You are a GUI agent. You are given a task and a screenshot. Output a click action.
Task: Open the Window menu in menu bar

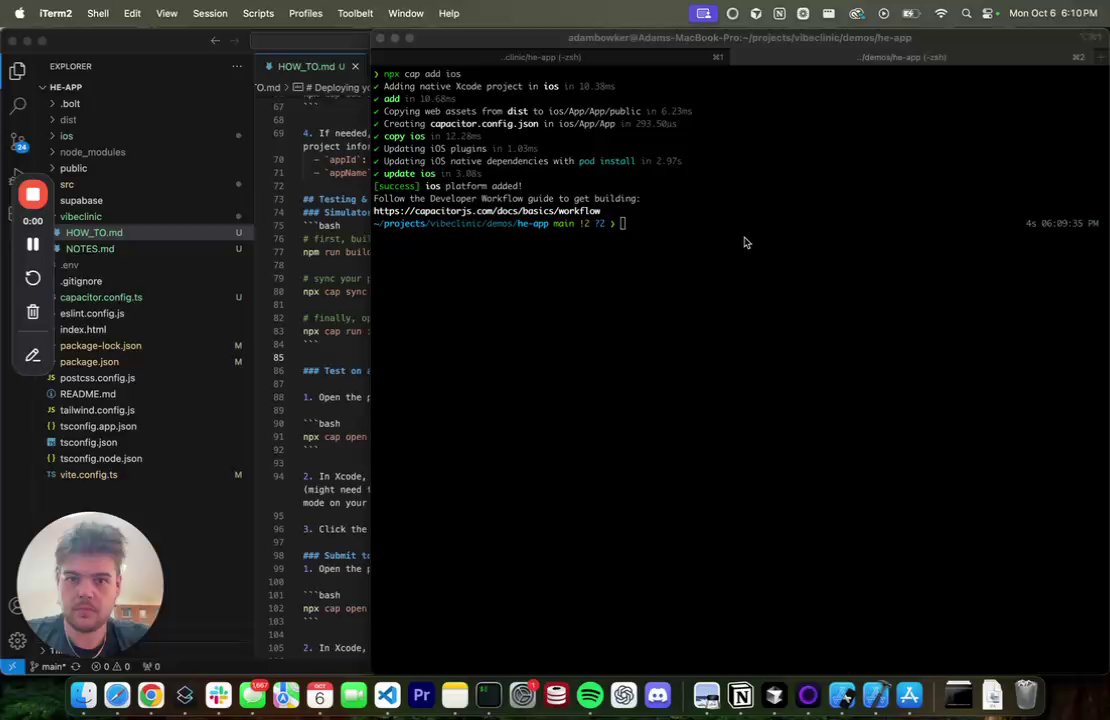(x=406, y=13)
